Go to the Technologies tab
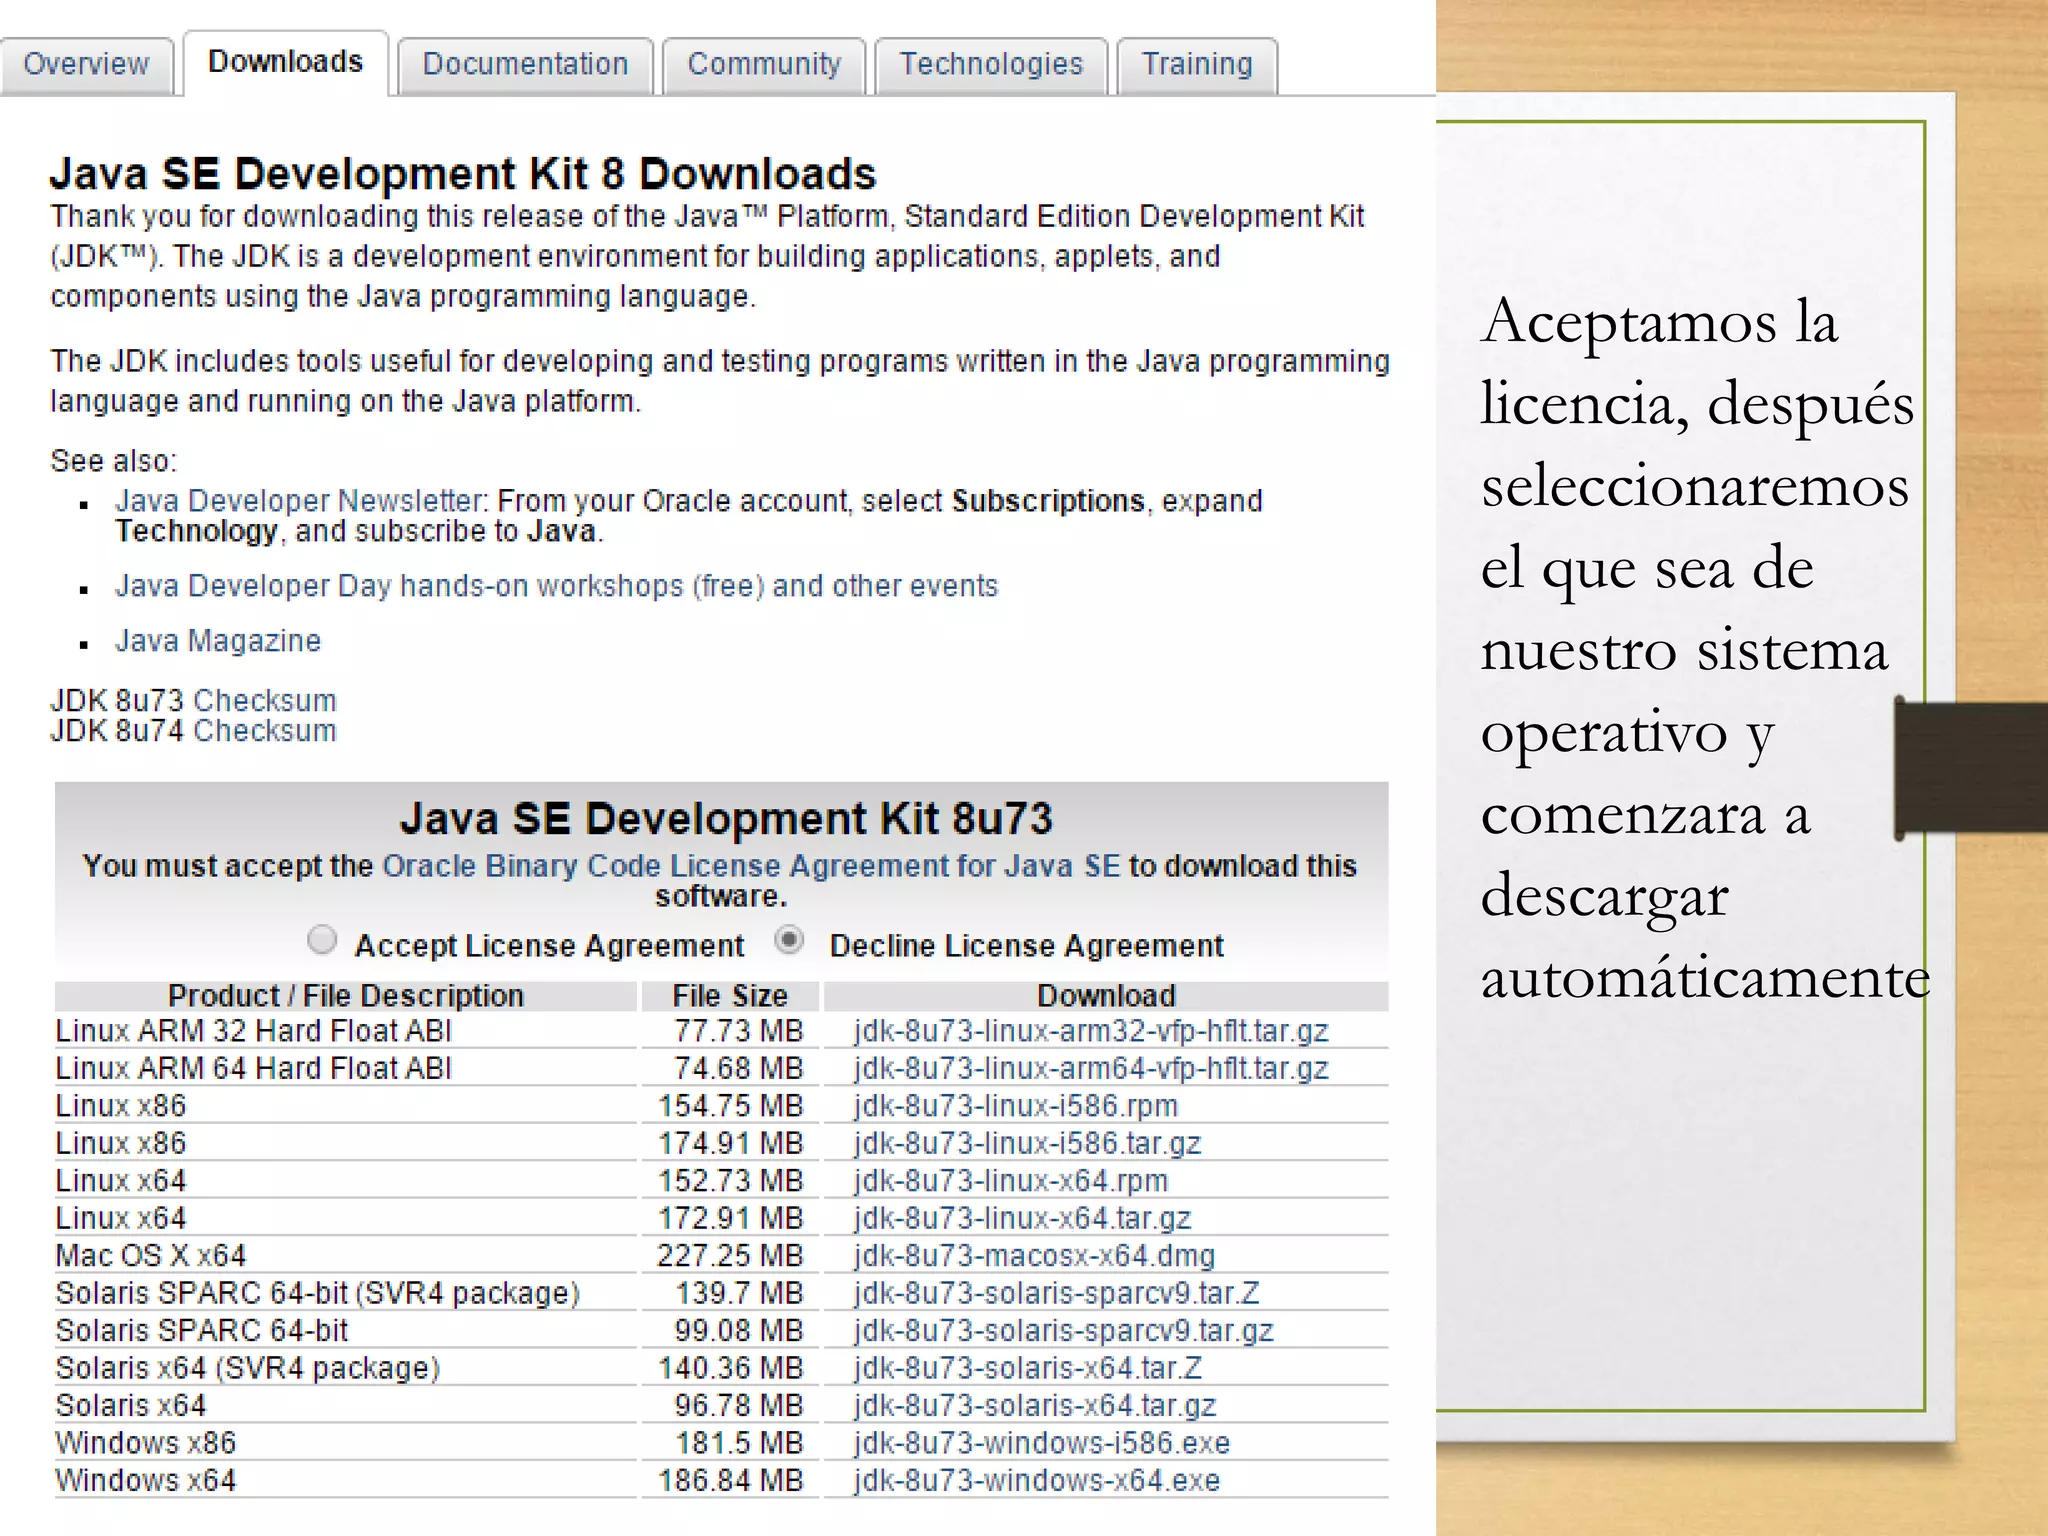This screenshot has height=1536, width=2048. [x=991, y=65]
